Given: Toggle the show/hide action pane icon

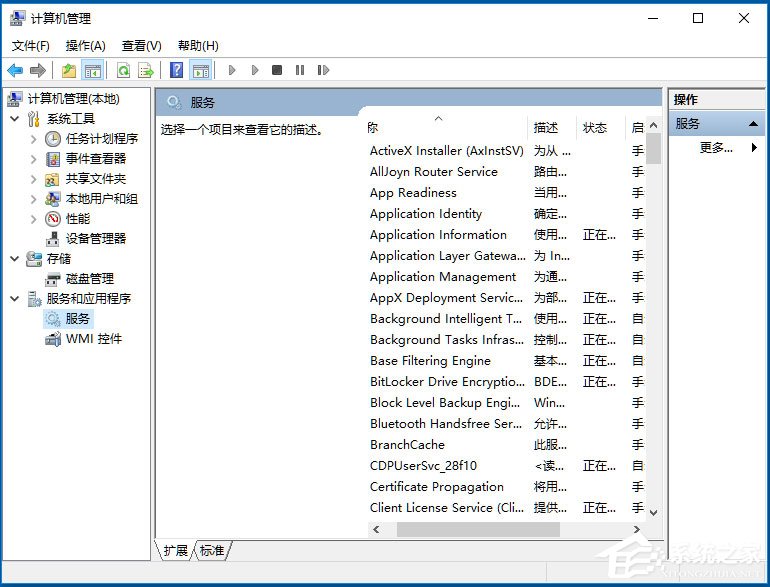Looking at the screenshot, I should coord(200,70).
